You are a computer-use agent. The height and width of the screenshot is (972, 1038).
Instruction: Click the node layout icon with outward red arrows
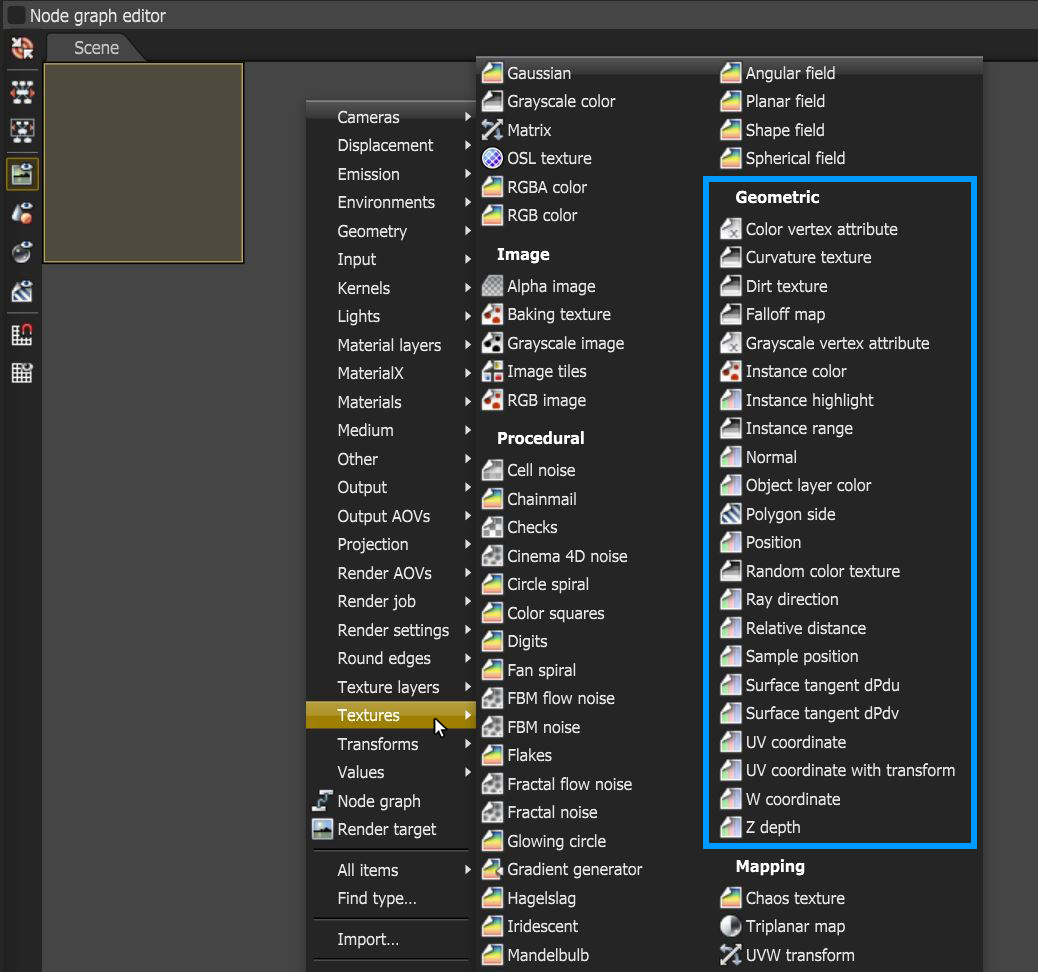click(22, 92)
